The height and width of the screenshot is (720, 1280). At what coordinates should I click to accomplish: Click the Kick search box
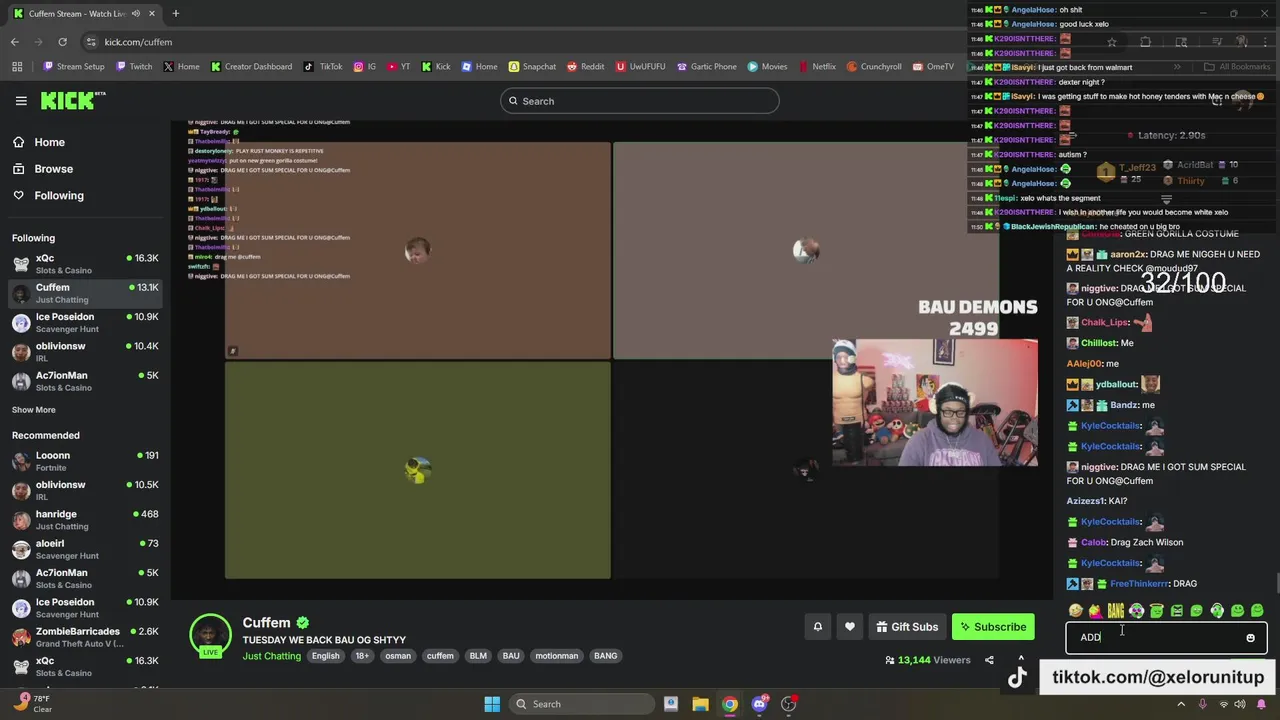tap(639, 101)
